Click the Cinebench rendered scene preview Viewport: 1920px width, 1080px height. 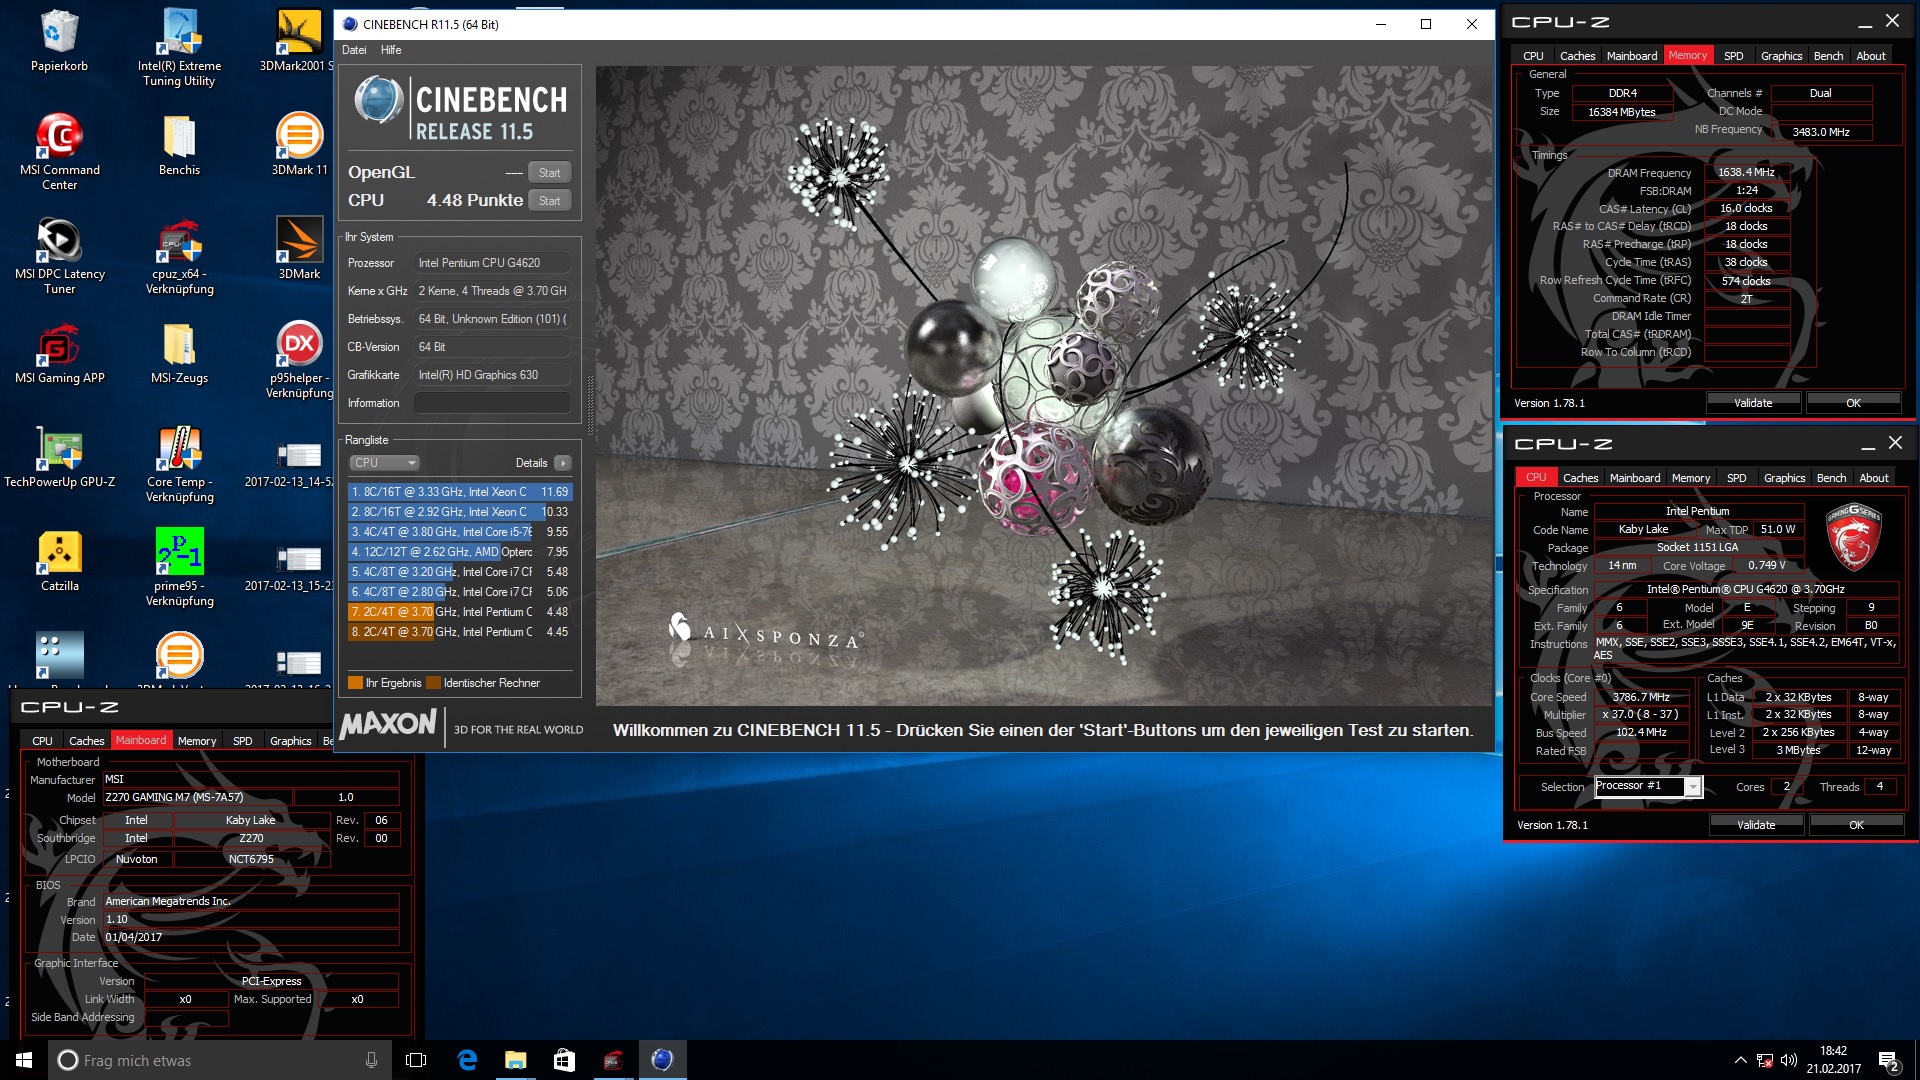(1044, 386)
